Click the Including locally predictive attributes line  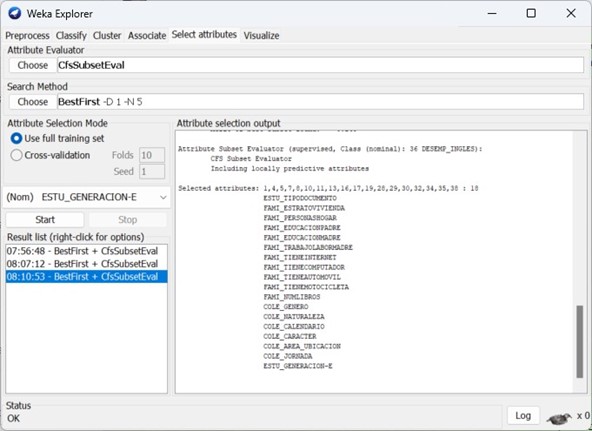(x=290, y=168)
